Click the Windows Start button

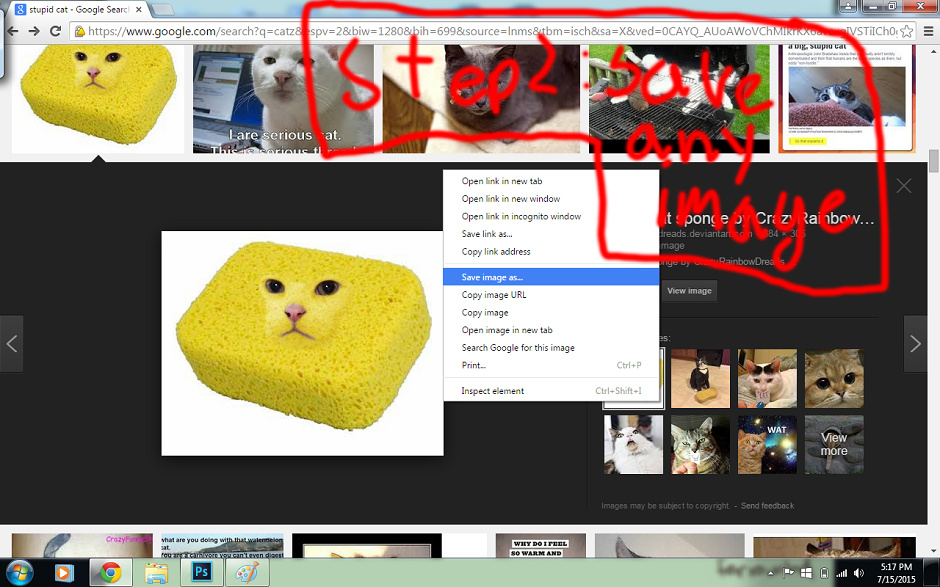tap(19, 573)
